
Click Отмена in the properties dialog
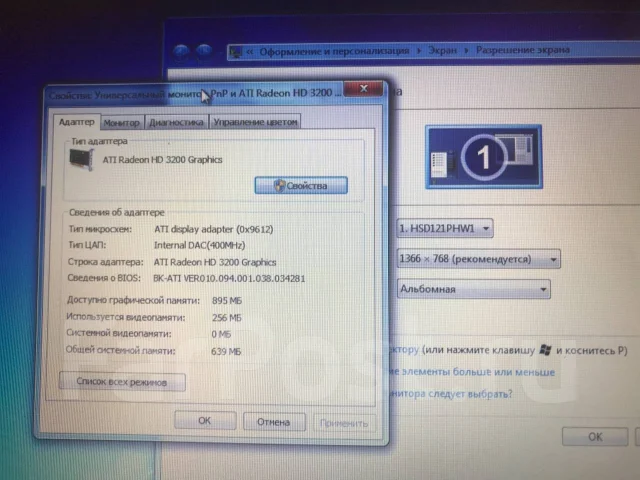tap(274, 422)
